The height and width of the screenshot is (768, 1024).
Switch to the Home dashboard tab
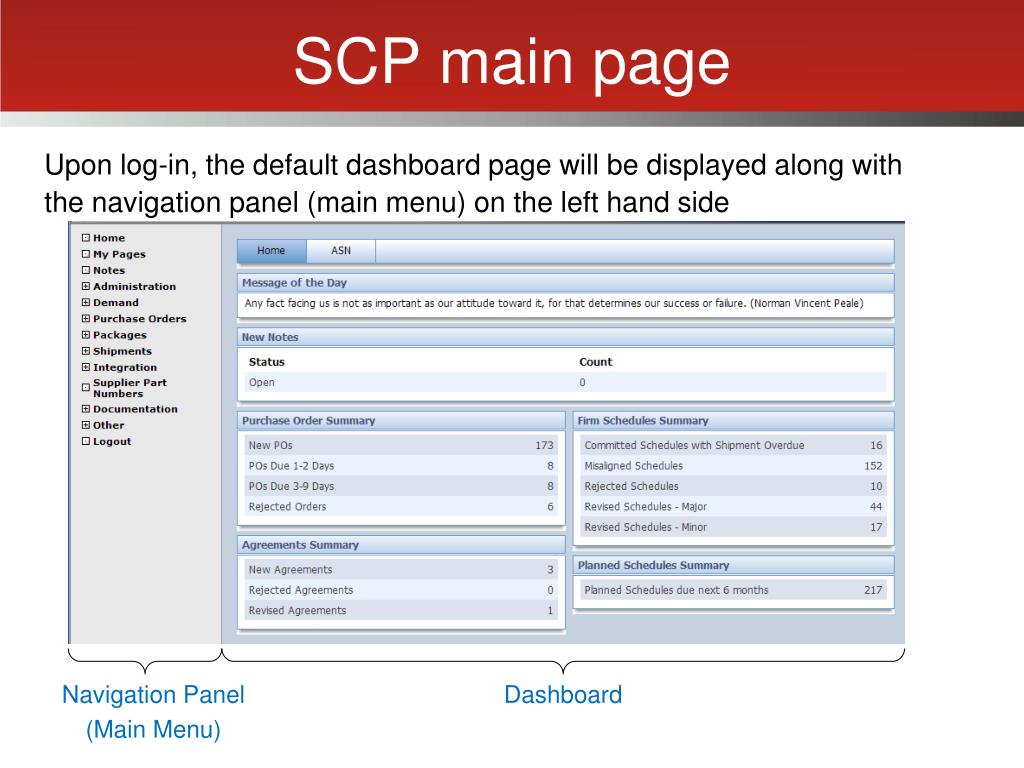[x=271, y=251]
